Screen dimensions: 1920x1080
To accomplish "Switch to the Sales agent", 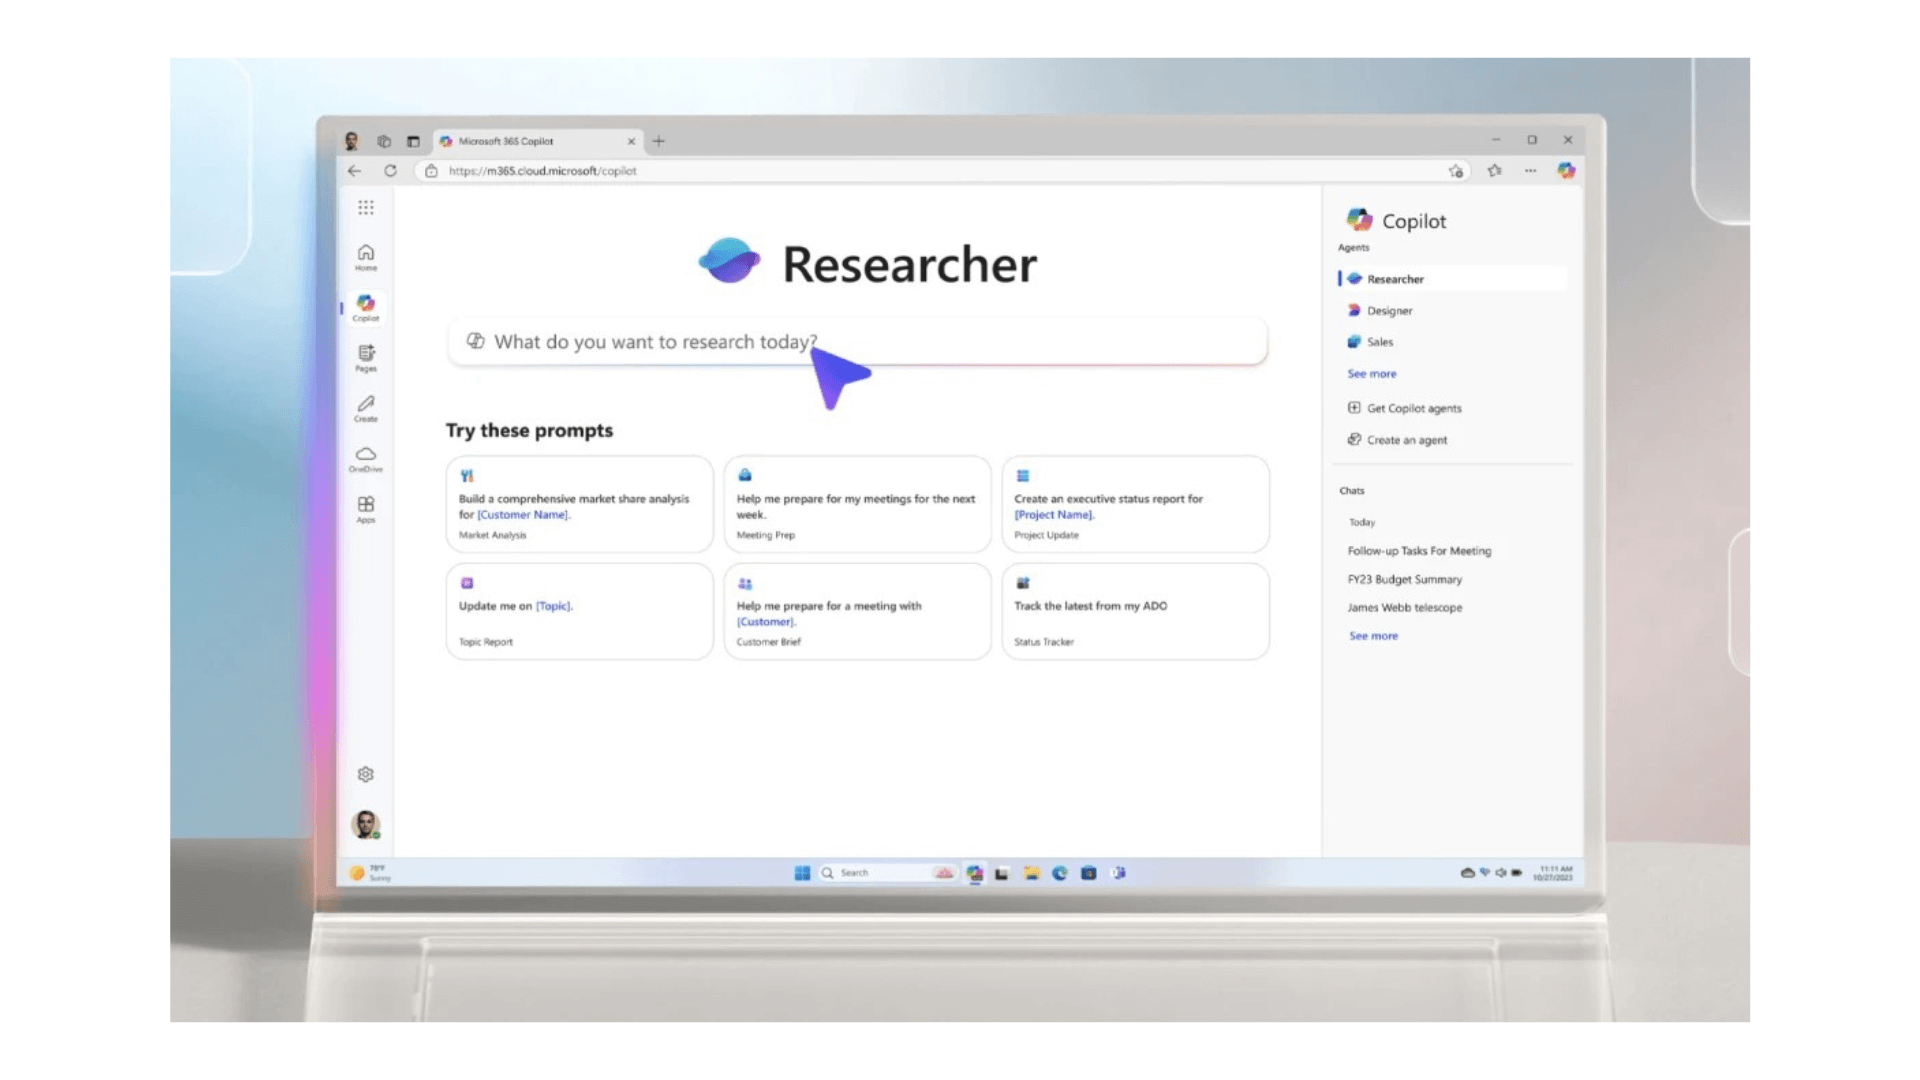I will click(x=1381, y=342).
